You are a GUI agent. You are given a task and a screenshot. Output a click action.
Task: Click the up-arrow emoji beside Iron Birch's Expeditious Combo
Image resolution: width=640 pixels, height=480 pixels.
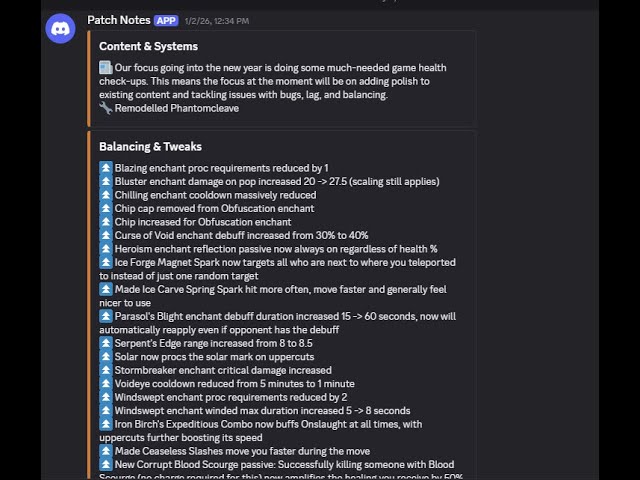click(106, 424)
